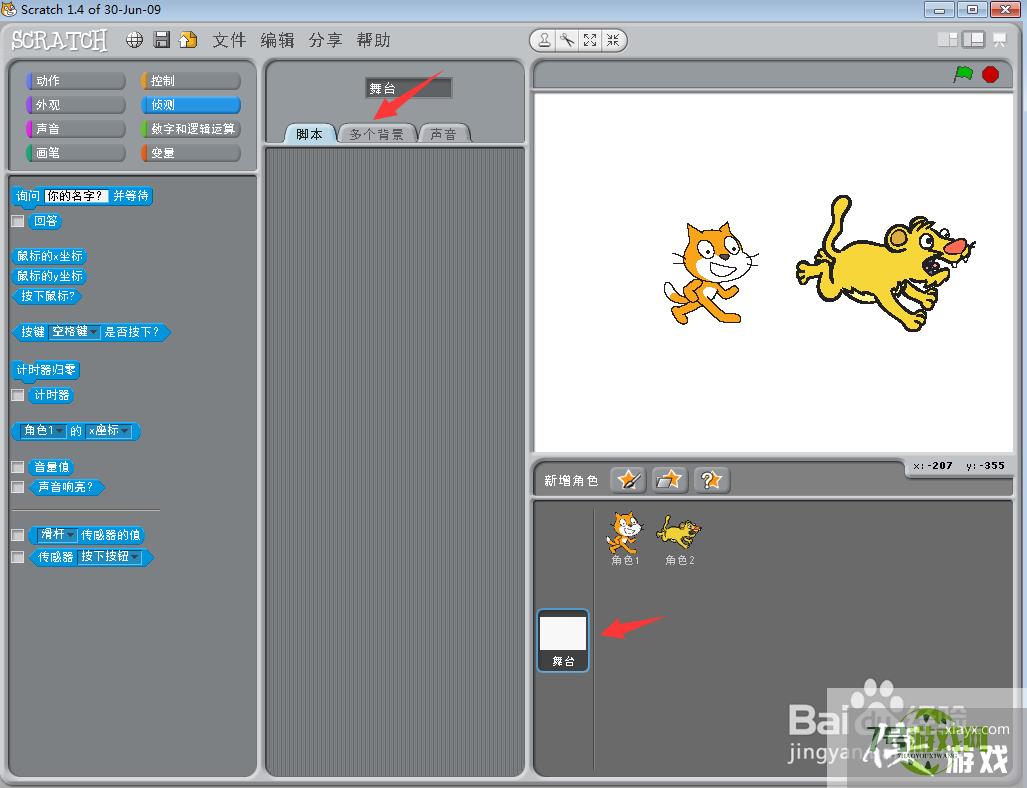
Task: Click the SCRATCH logo
Action: coord(59,40)
